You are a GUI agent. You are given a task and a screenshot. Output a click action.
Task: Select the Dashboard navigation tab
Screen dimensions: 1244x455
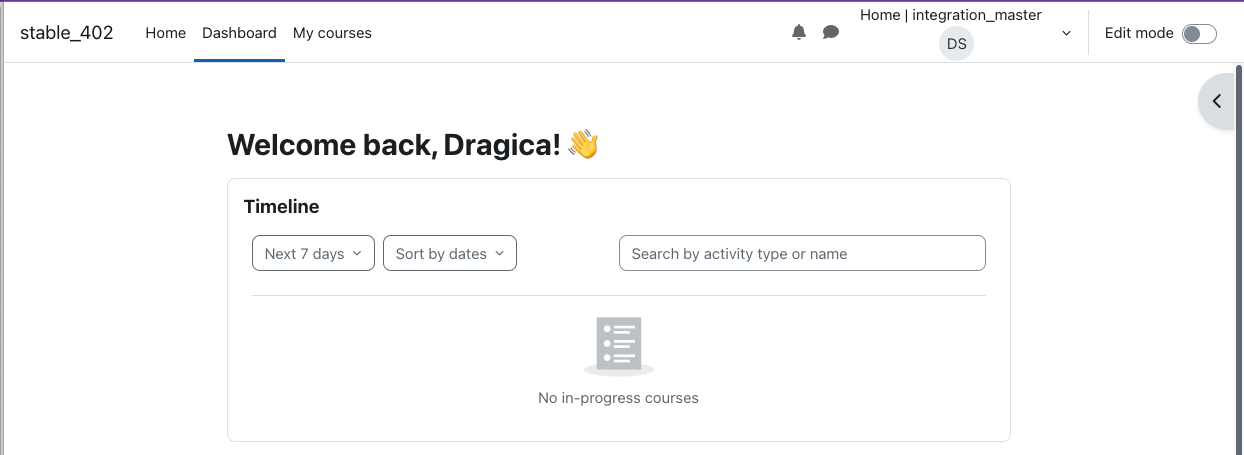click(239, 33)
